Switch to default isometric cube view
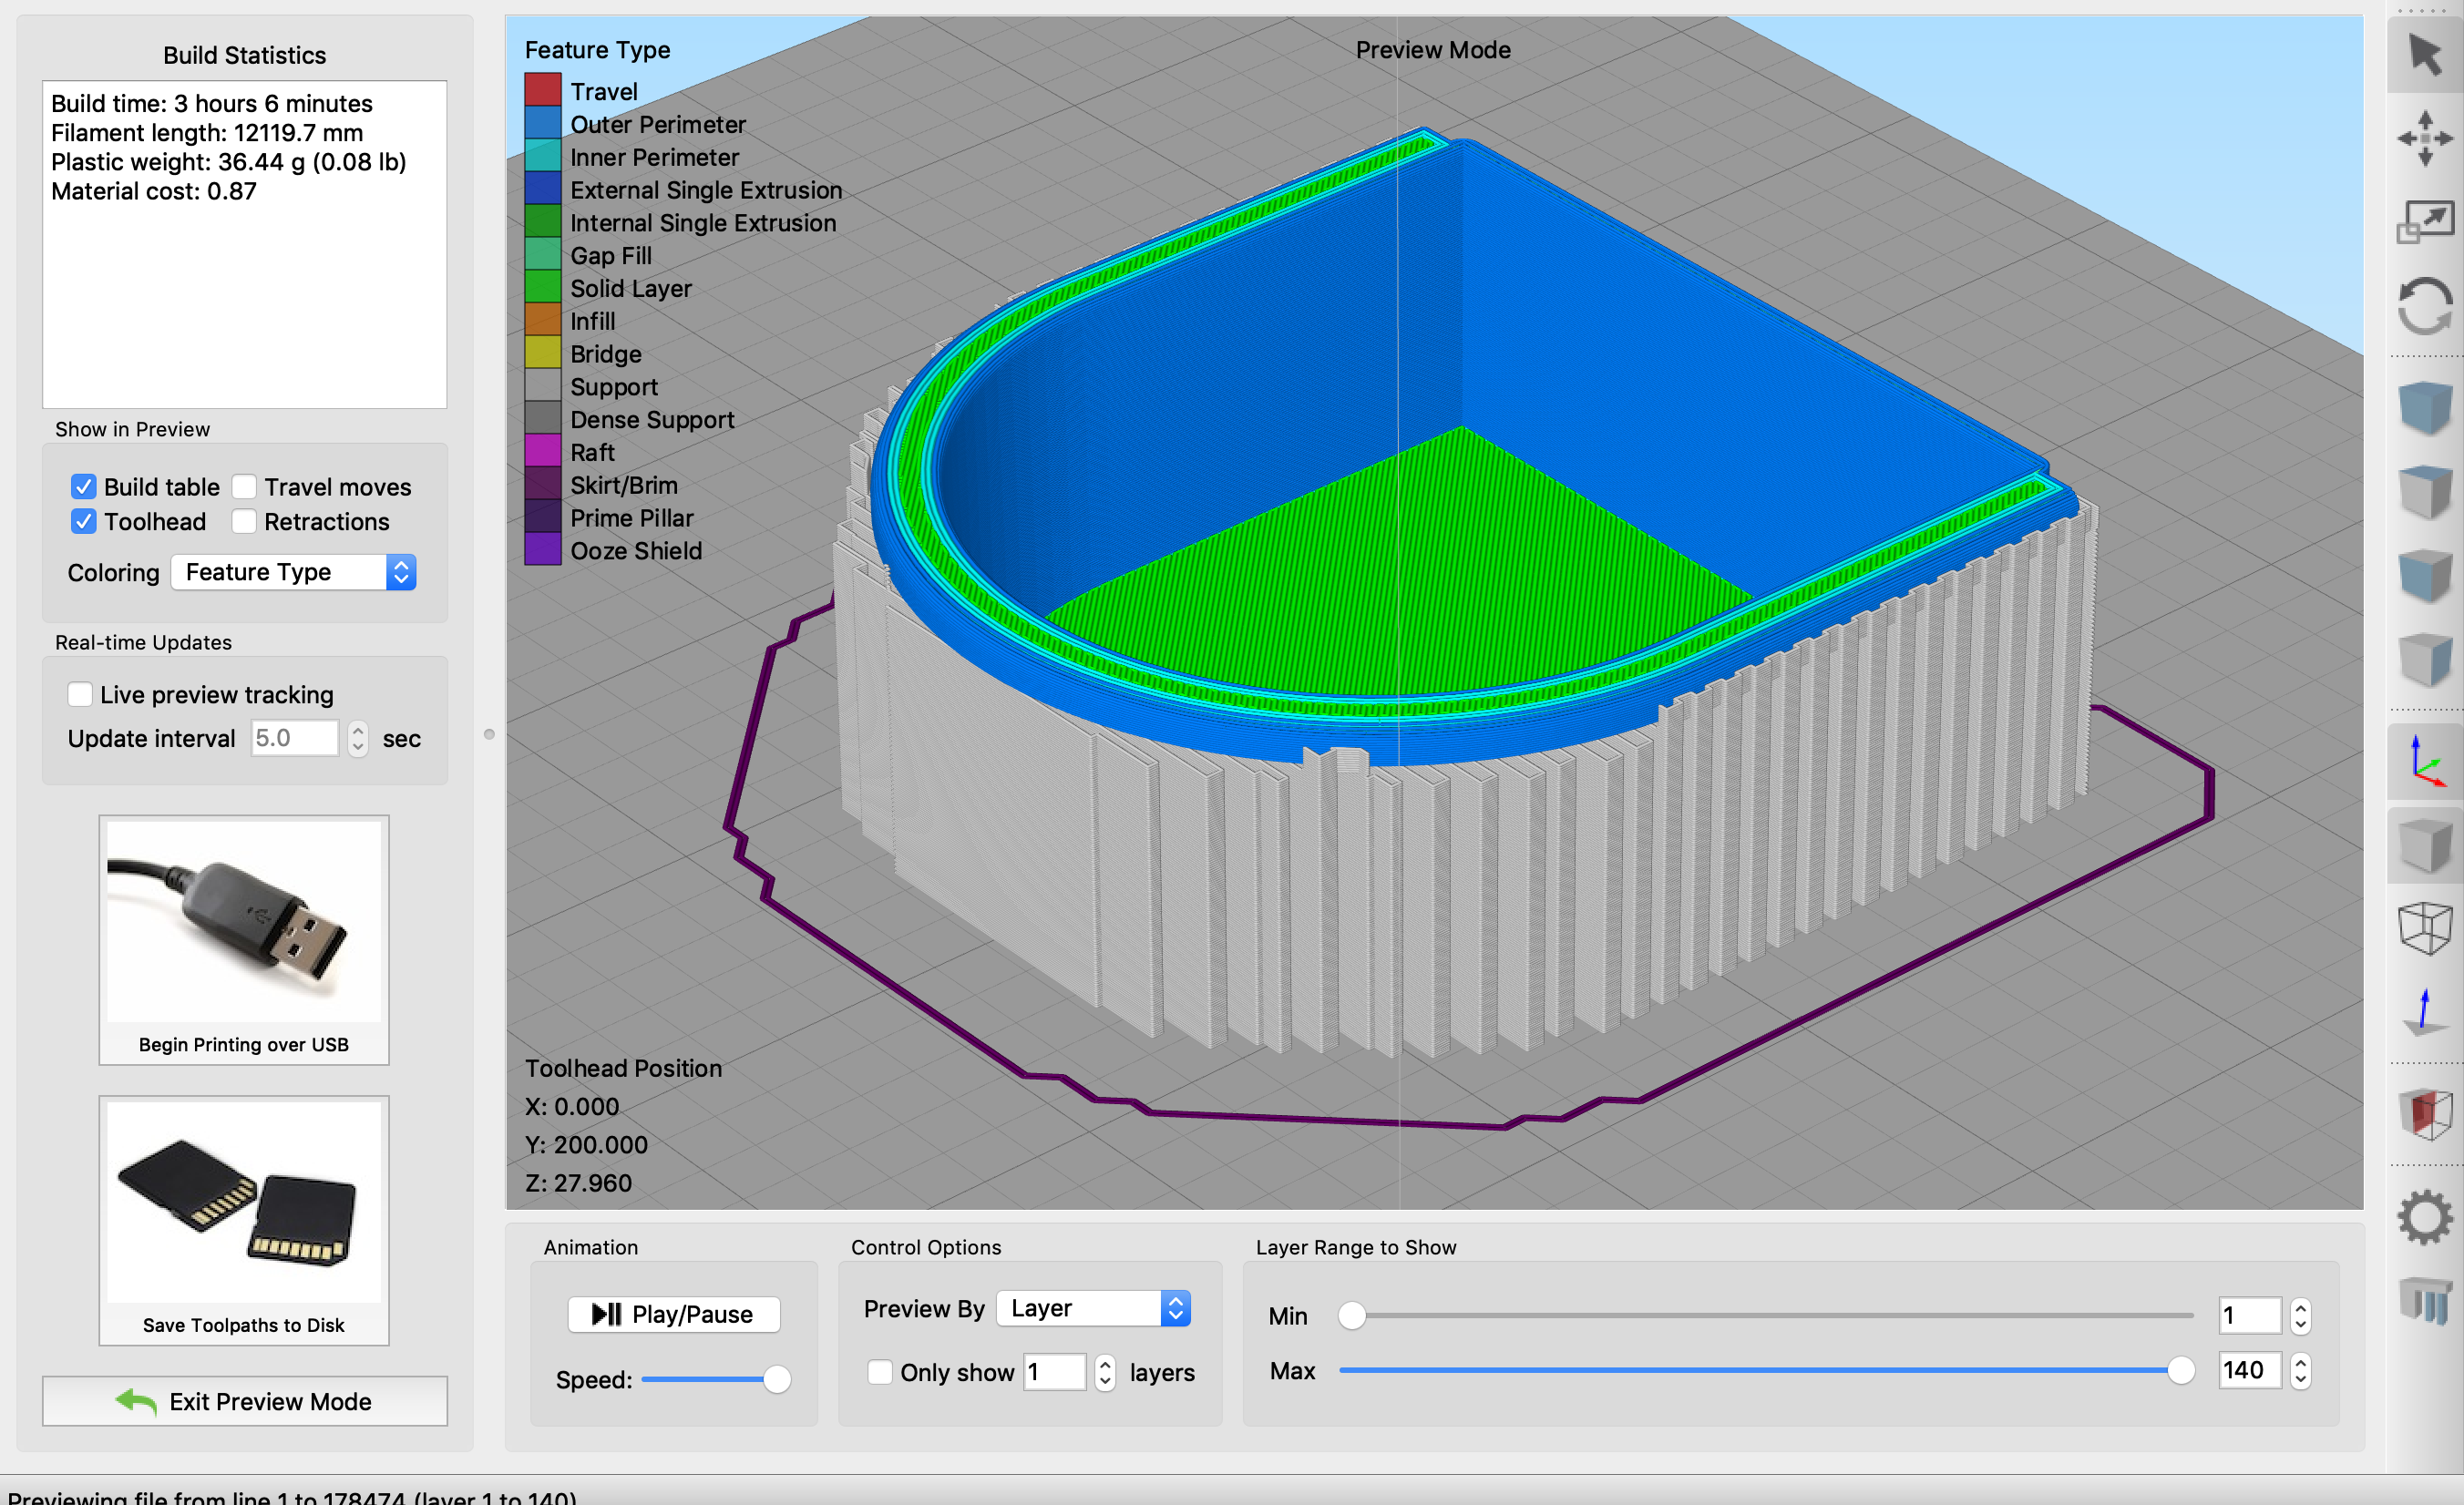 [2425, 408]
